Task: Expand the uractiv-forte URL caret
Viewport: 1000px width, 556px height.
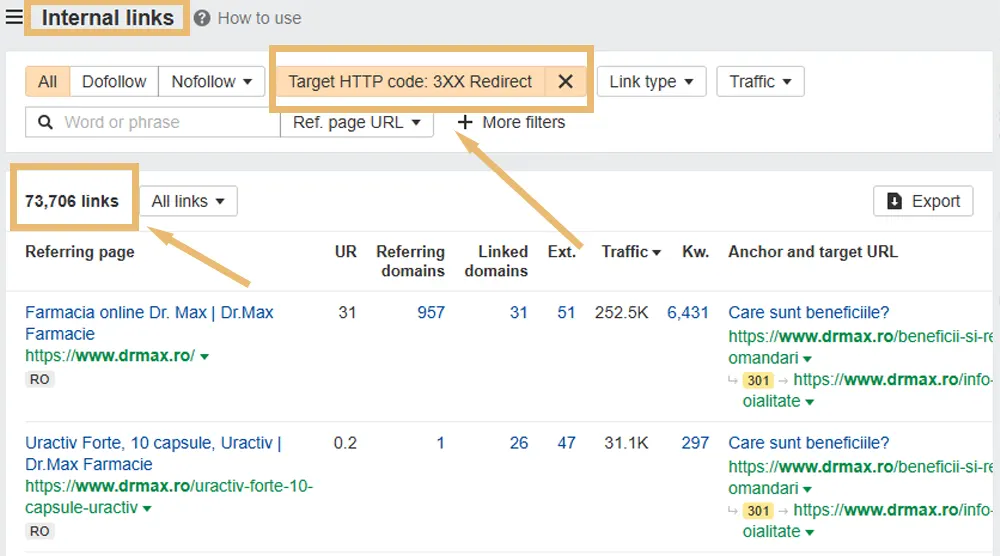Action: 147,509
